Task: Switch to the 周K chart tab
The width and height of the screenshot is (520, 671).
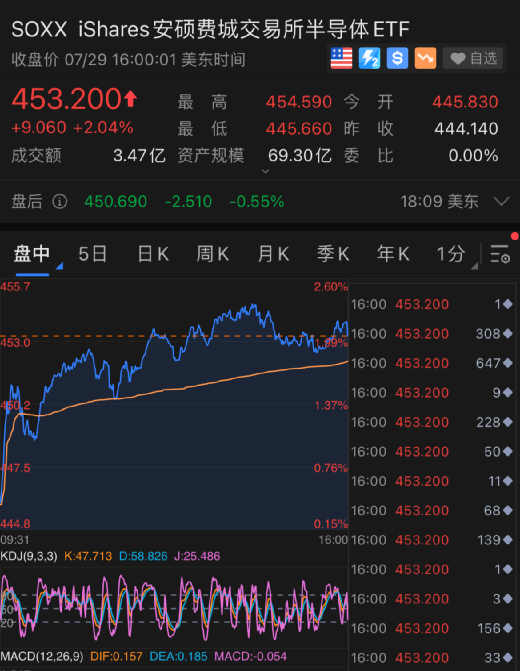Action: coord(213,254)
